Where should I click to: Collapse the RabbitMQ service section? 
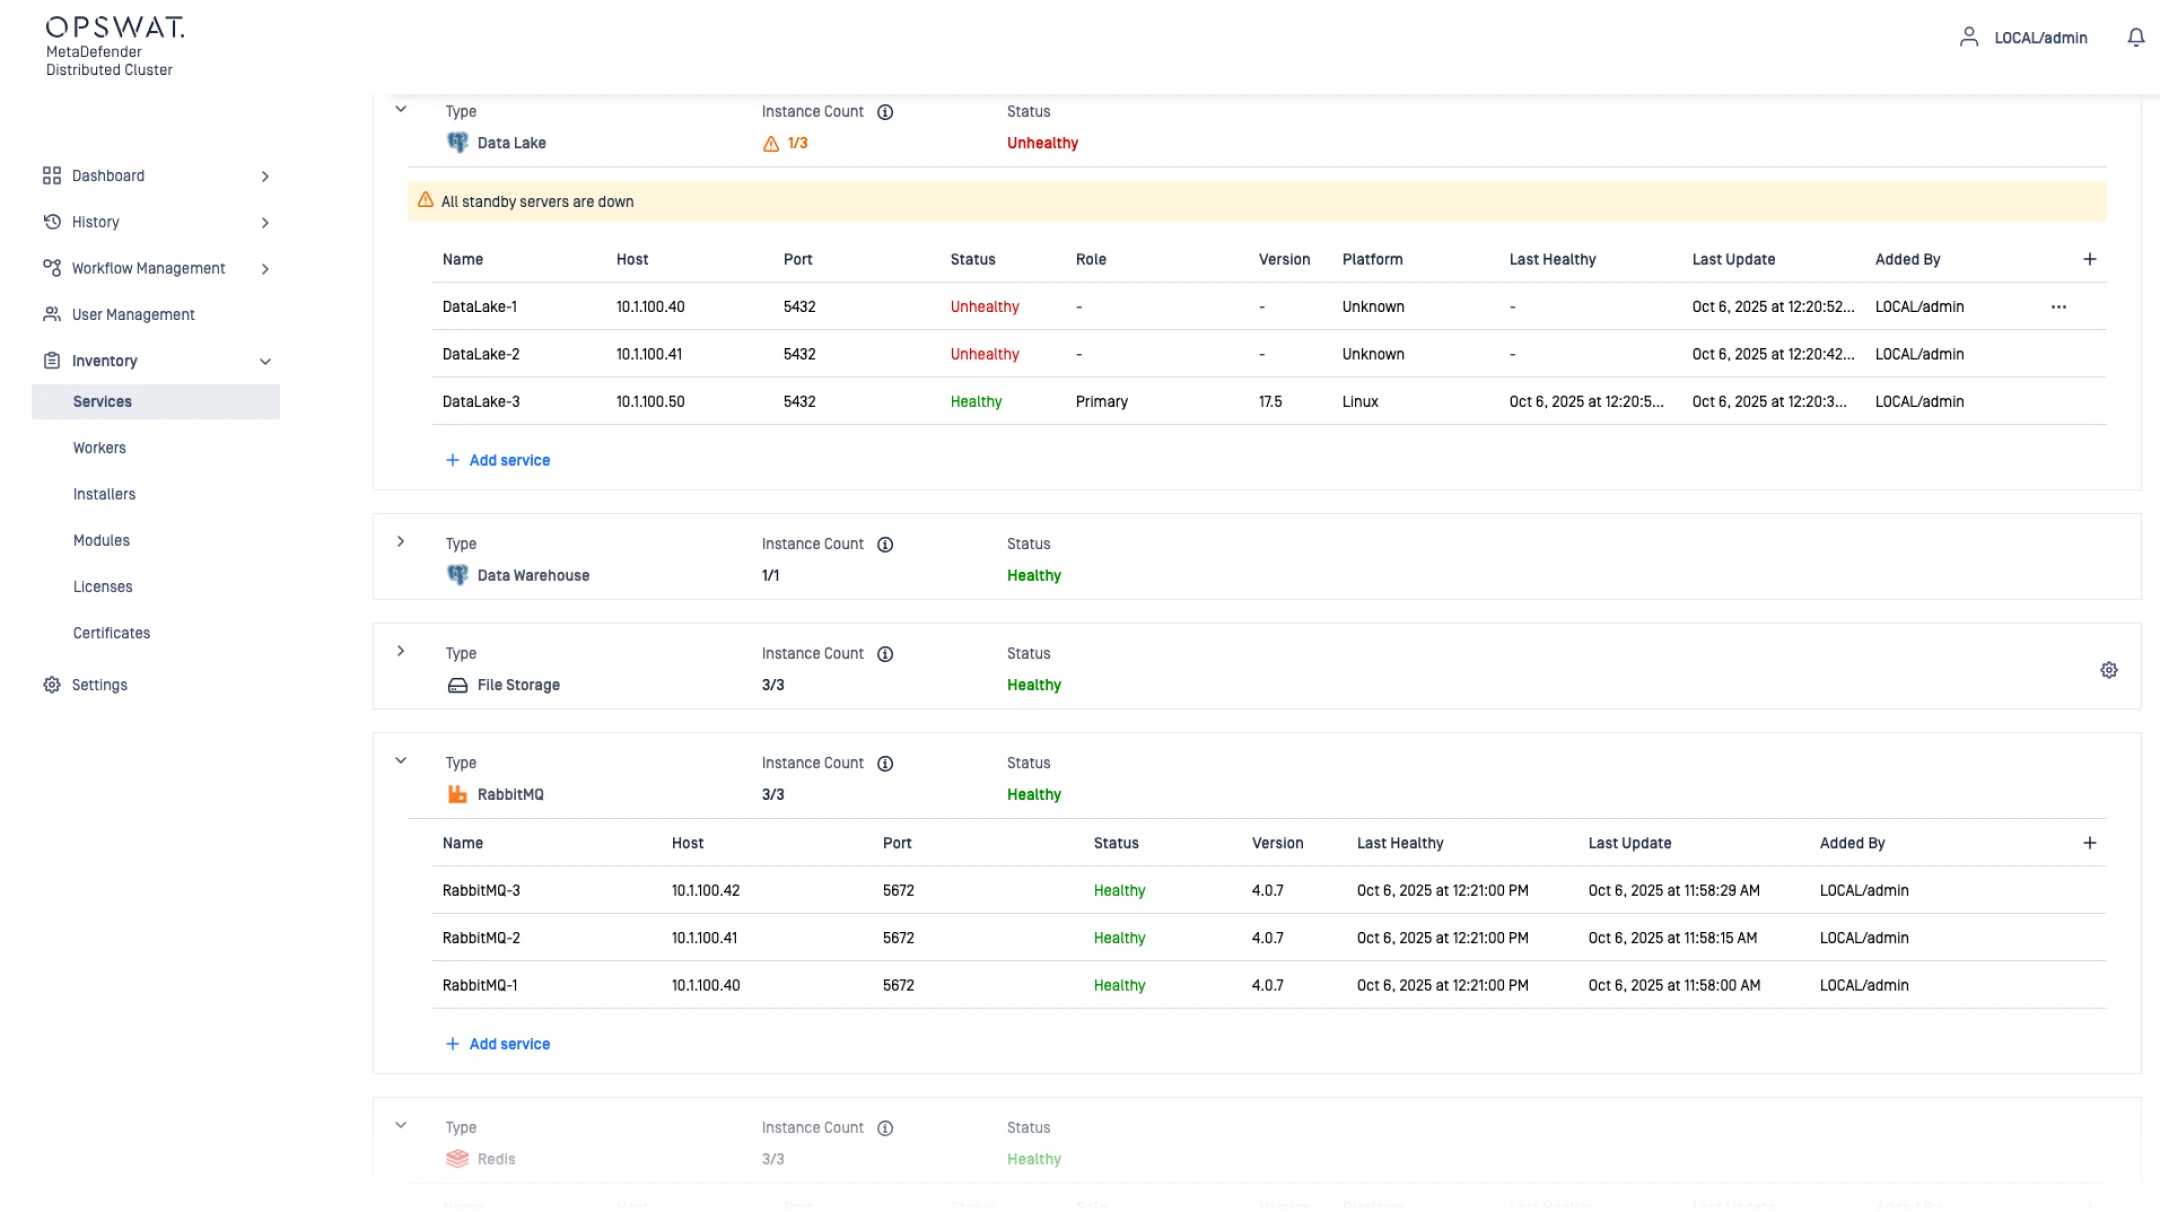coord(401,761)
